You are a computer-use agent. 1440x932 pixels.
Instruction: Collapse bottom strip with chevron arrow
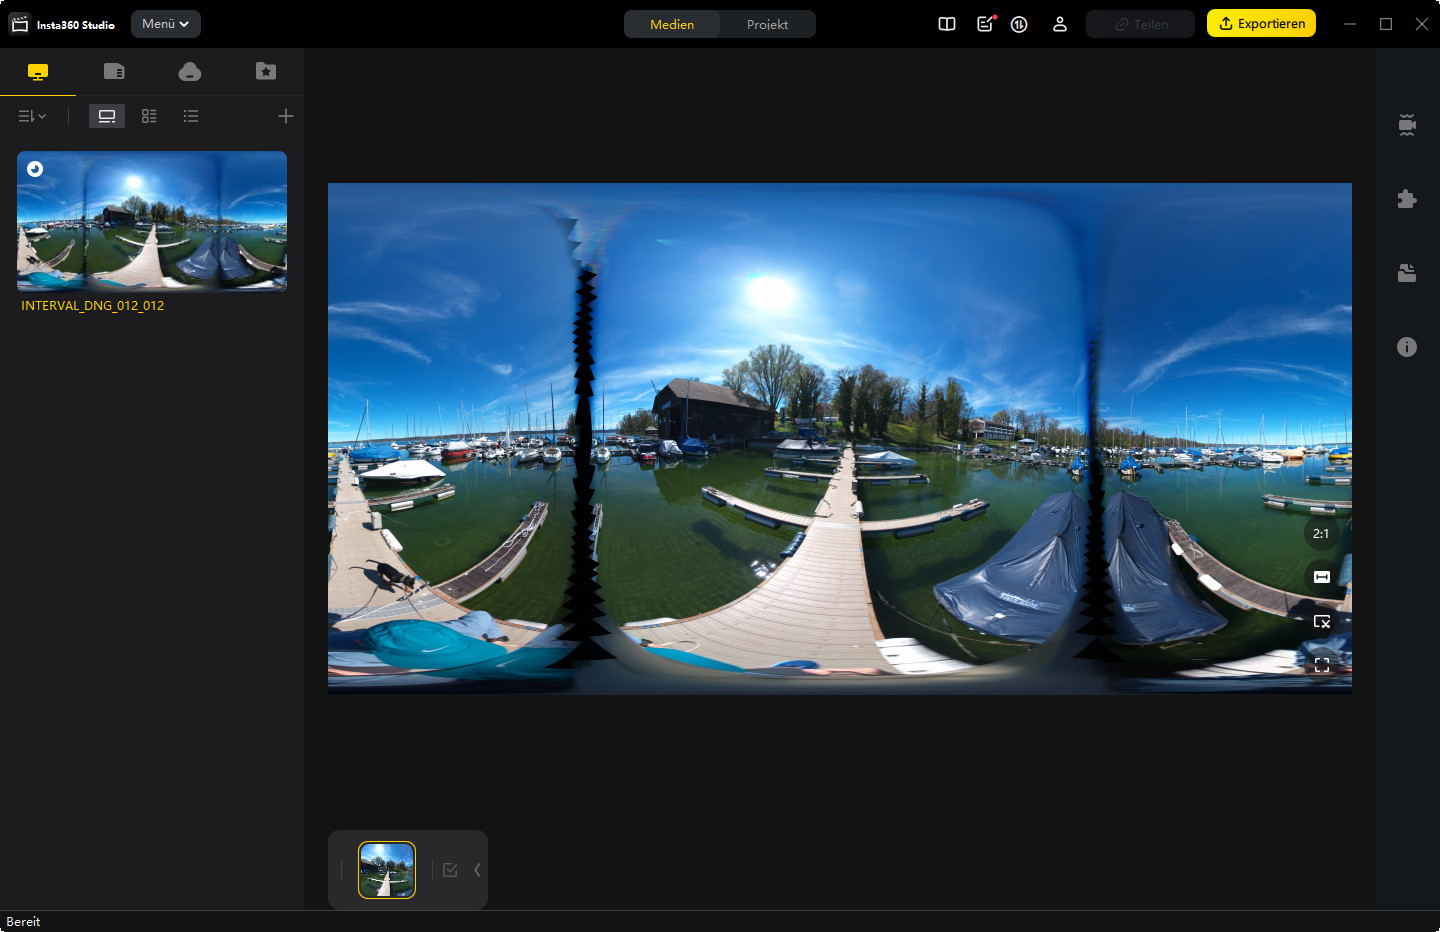pyautogui.click(x=477, y=870)
